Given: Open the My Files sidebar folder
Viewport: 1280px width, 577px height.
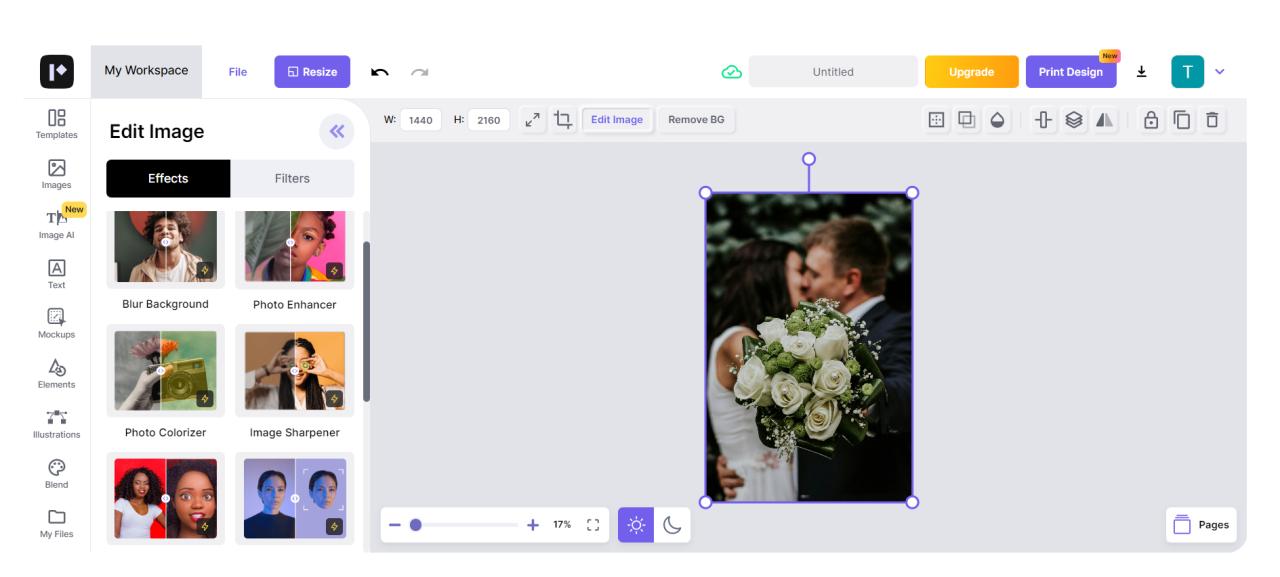Looking at the screenshot, I should [x=57, y=523].
